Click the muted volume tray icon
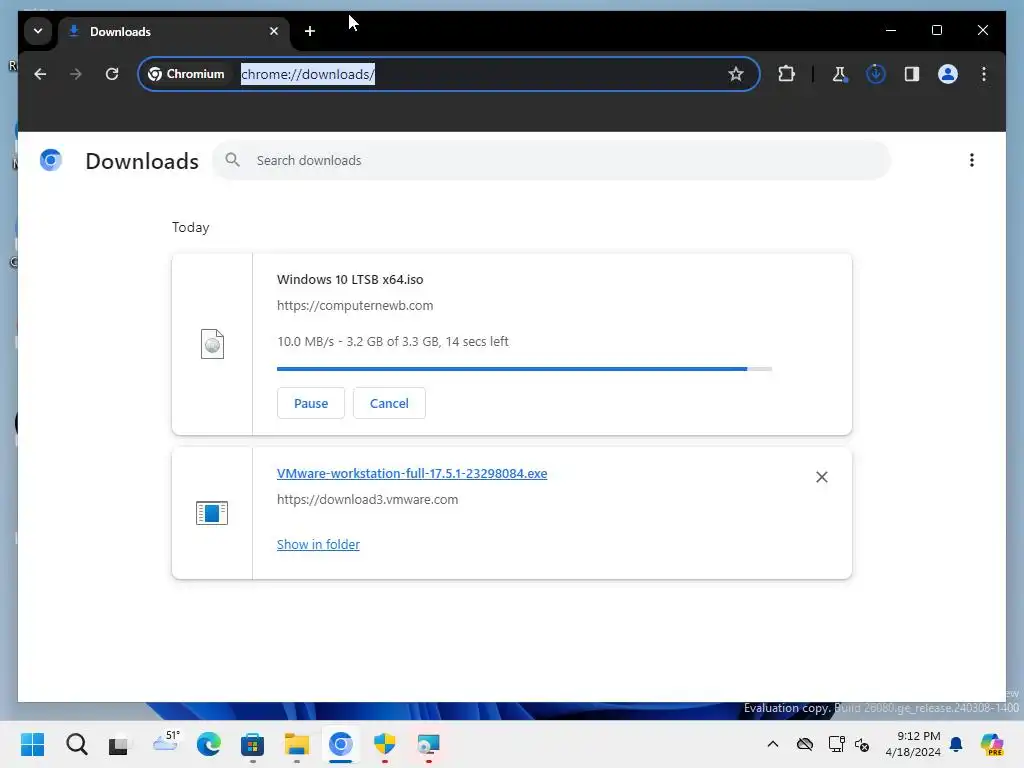The width and height of the screenshot is (1024, 768). (x=863, y=744)
